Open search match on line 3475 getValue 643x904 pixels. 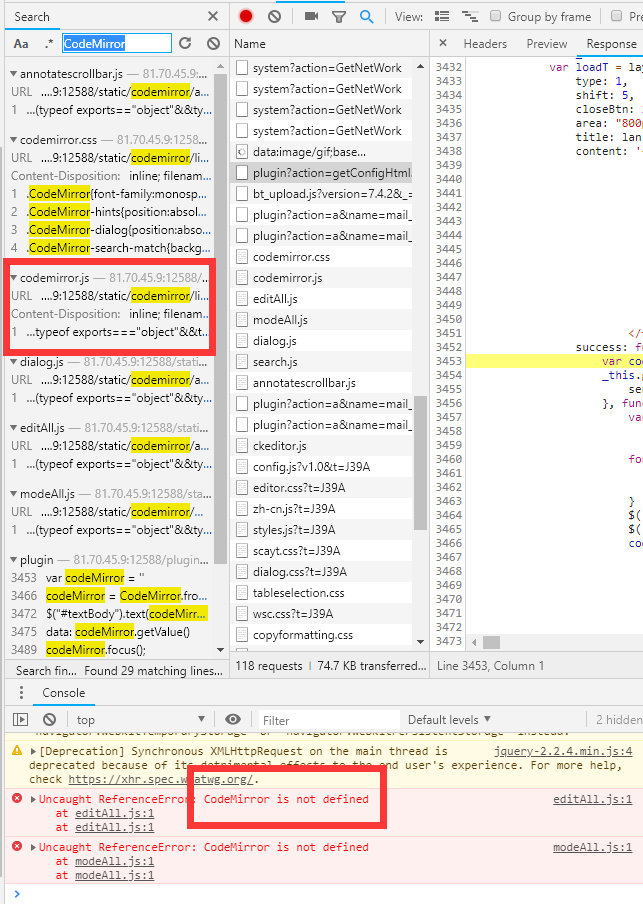(x=110, y=632)
